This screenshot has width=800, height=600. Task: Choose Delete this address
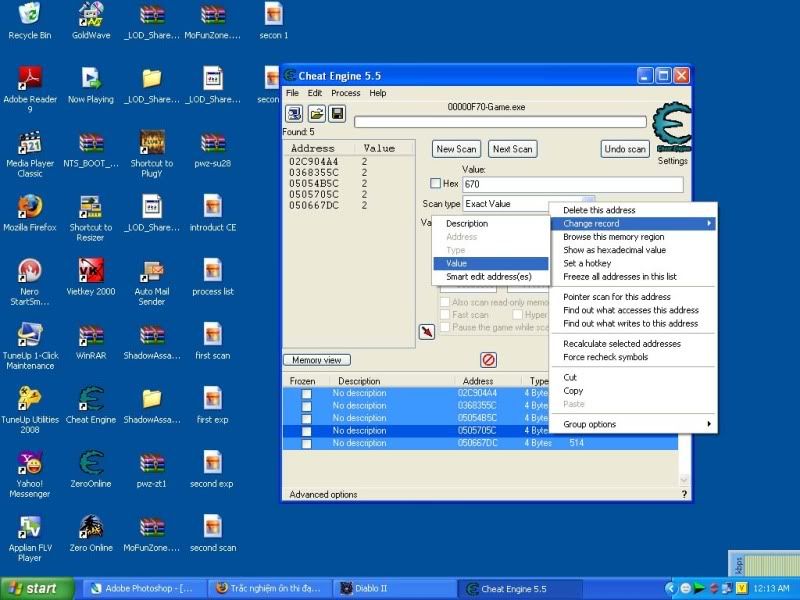pos(633,210)
